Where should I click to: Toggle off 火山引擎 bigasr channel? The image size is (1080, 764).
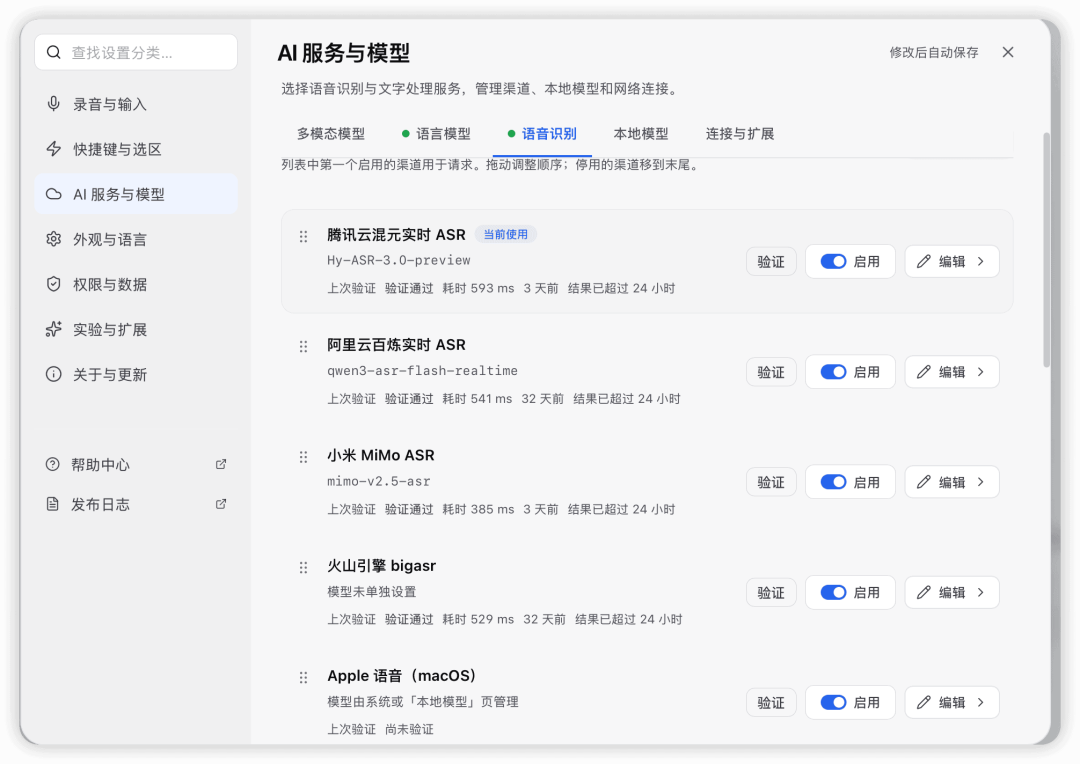click(x=833, y=592)
